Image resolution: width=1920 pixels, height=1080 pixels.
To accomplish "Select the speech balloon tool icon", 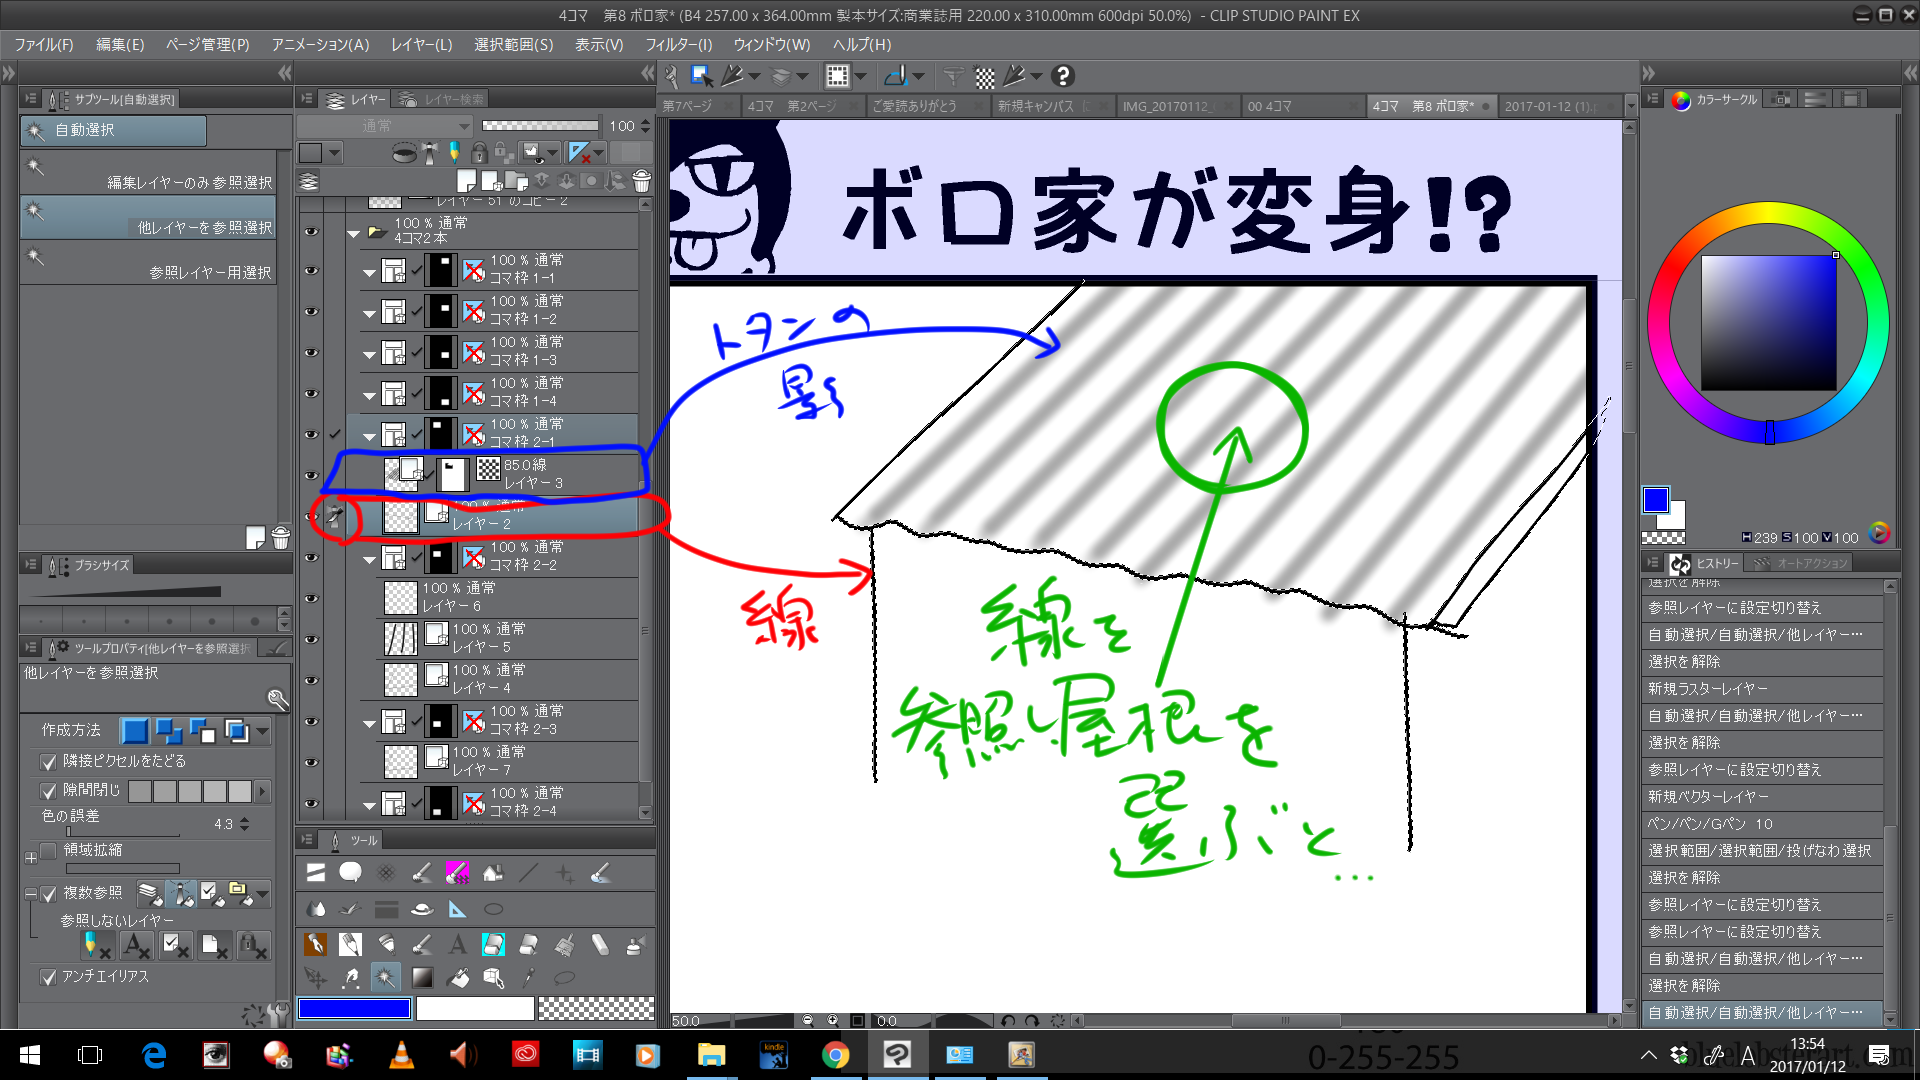I will coord(350,873).
